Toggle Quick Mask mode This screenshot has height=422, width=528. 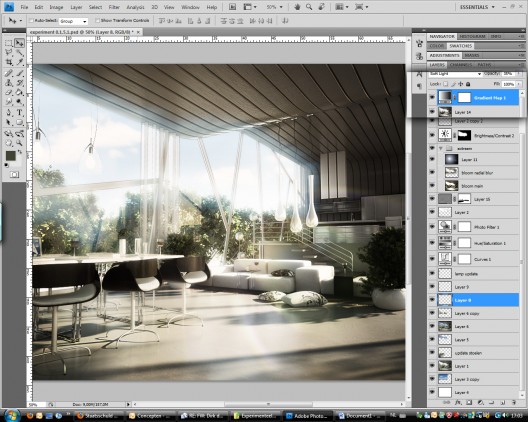click(14, 174)
